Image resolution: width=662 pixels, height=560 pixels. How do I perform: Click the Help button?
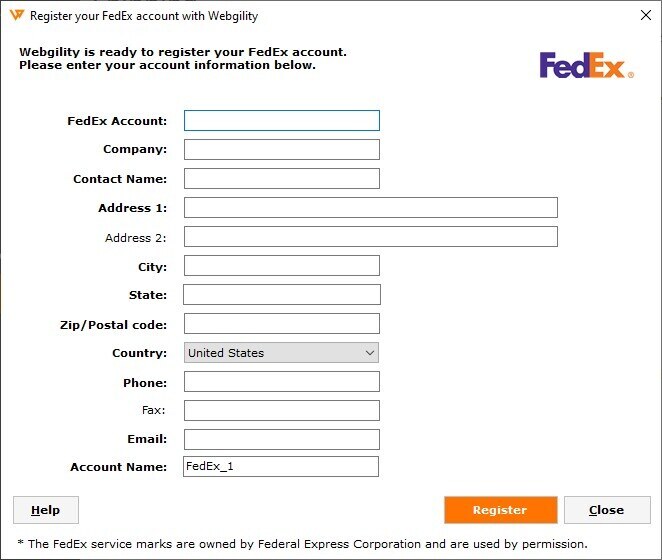[x=45, y=510]
